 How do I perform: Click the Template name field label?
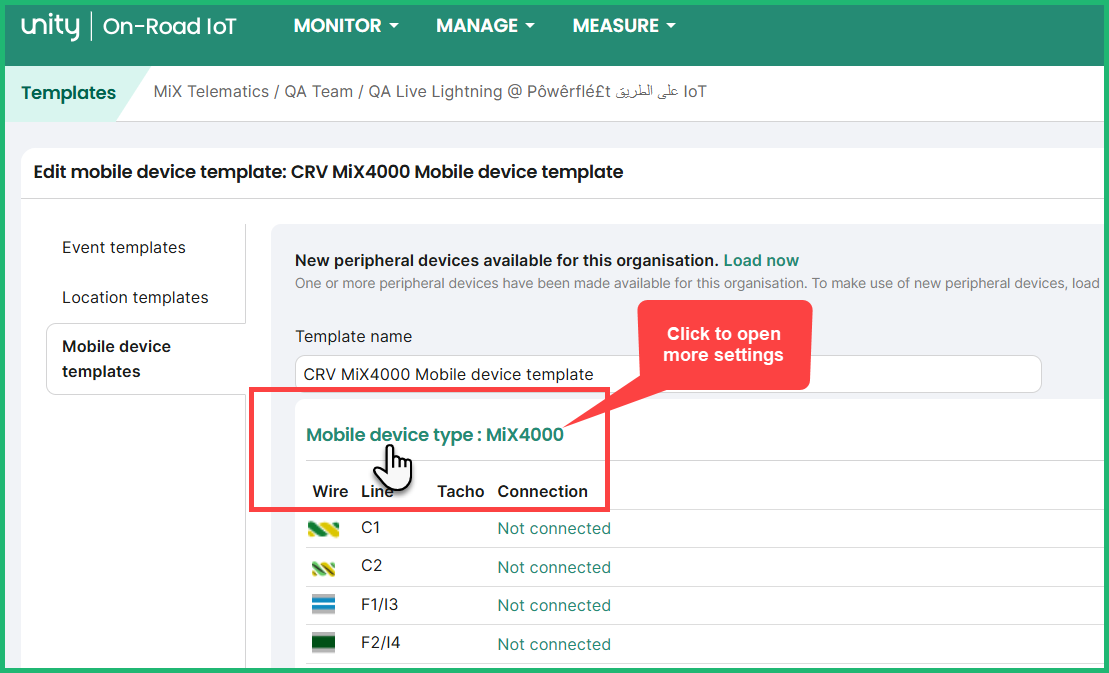(x=353, y=336)
